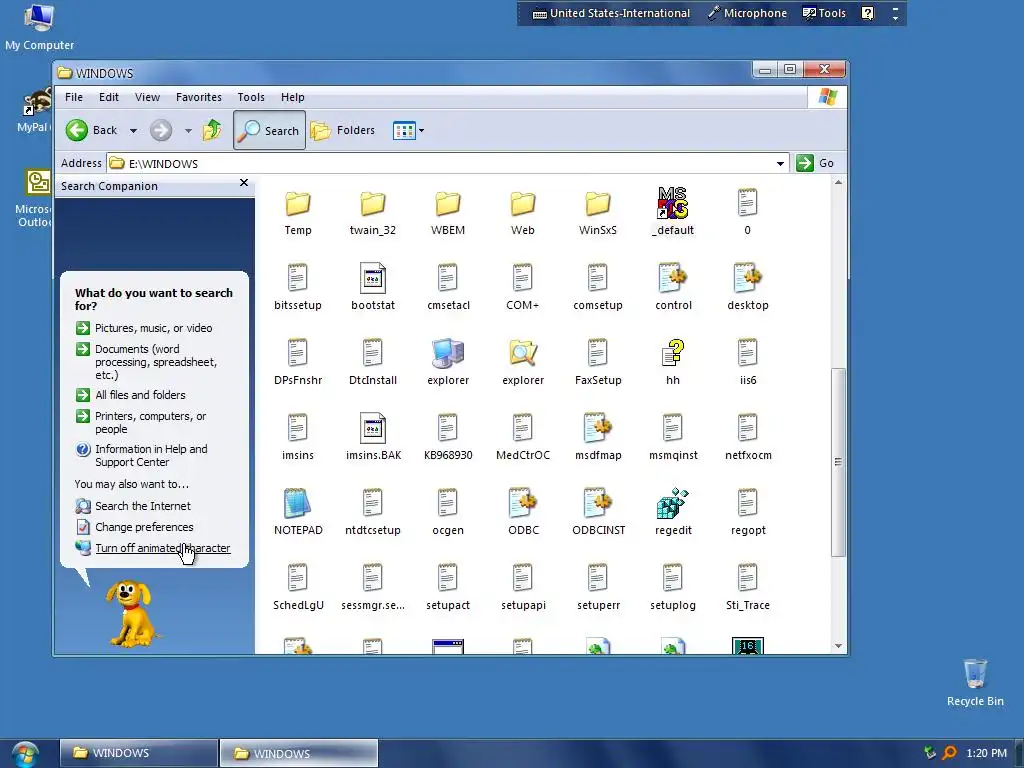Select the _default MS-DOS shortcut icon
The height and width of the screenshot is (768, 1024).
point(673,203)
